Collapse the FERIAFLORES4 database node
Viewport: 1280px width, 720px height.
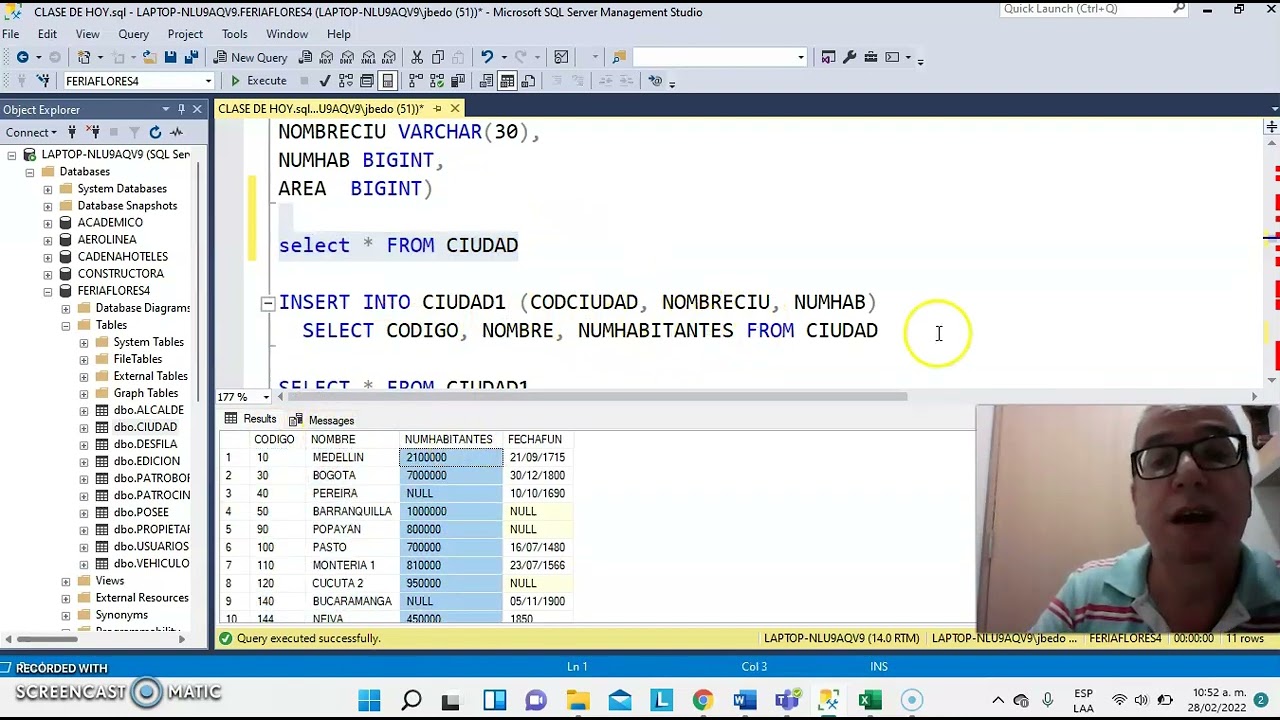tap(48, 291)
